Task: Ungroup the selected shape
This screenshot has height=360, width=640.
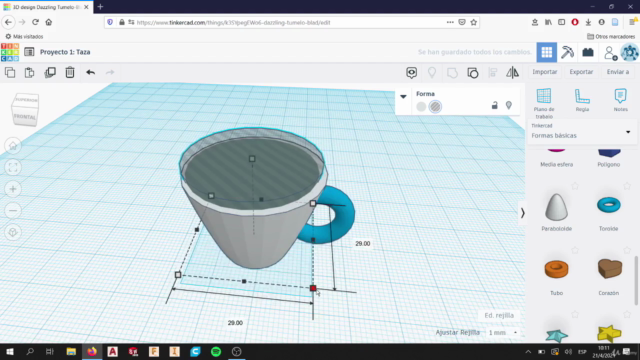Action: (x=473, y=73)
